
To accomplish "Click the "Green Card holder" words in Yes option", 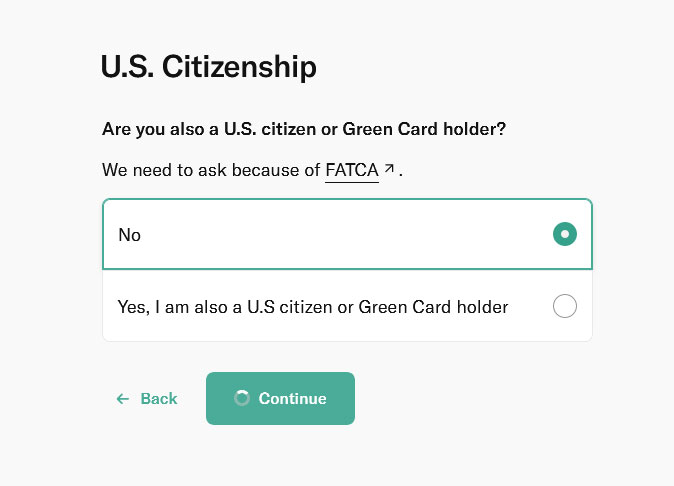I will tap(433, 307).
